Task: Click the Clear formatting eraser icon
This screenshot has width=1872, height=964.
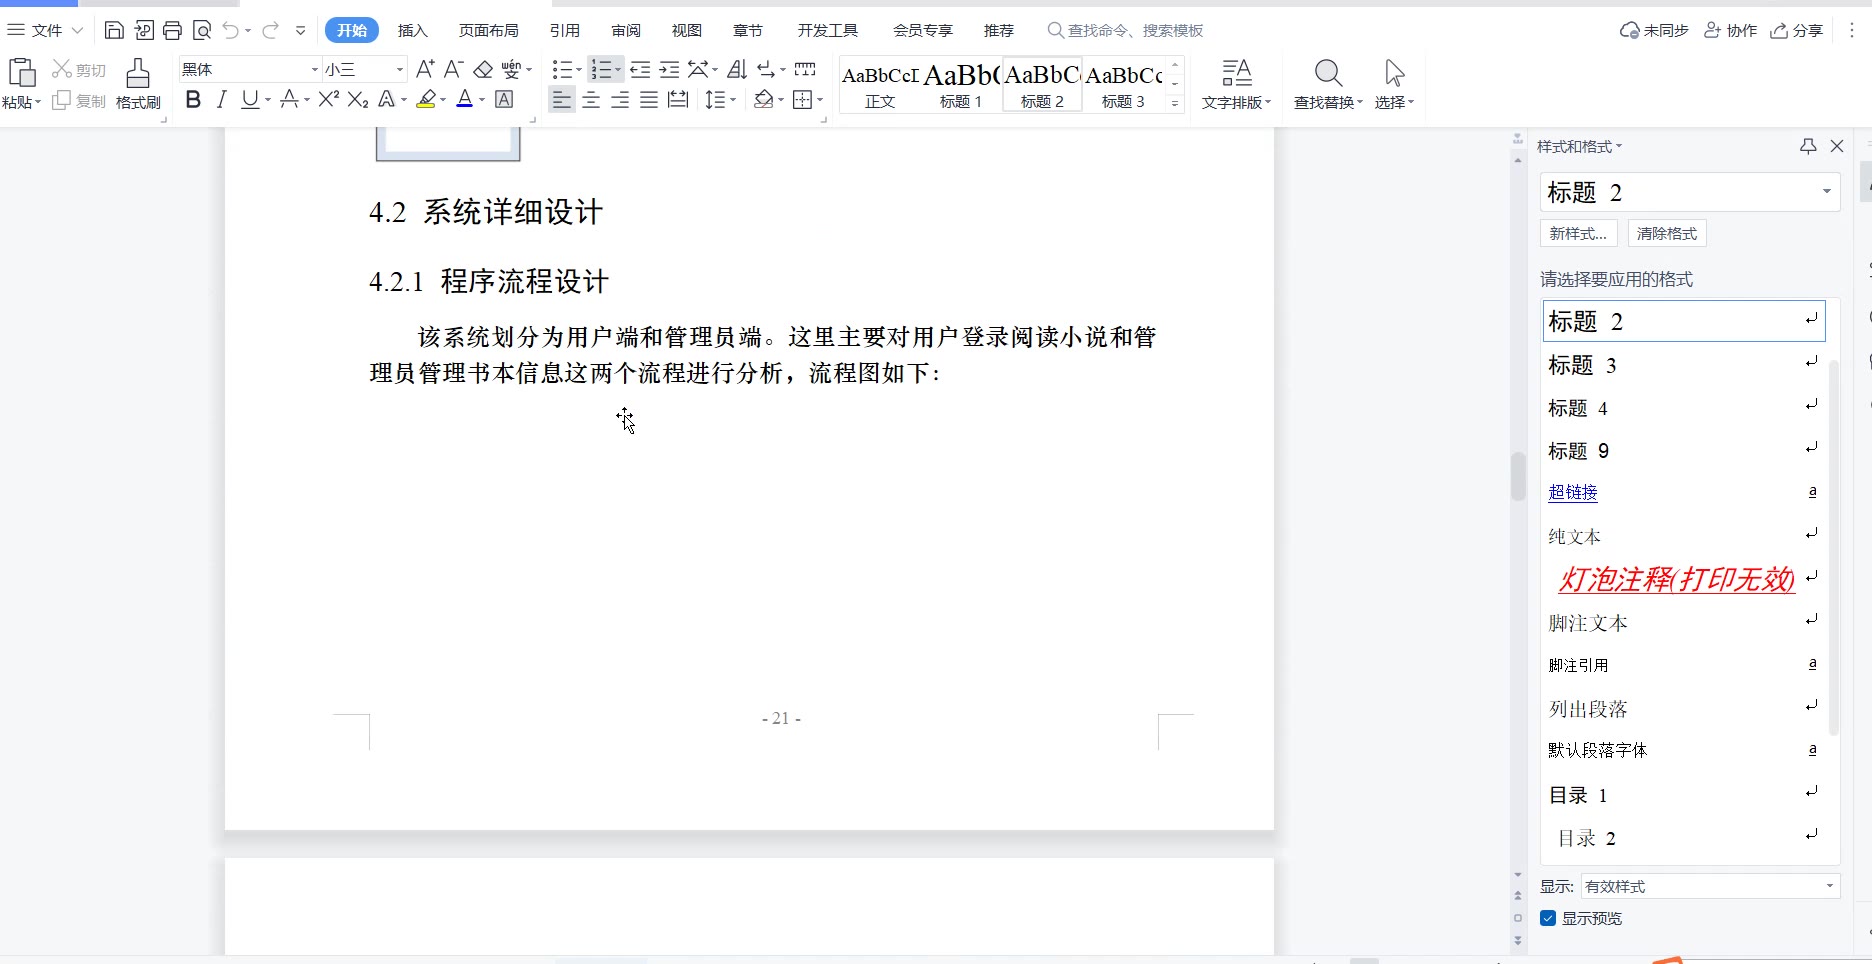Action: (x=483, y=69)
